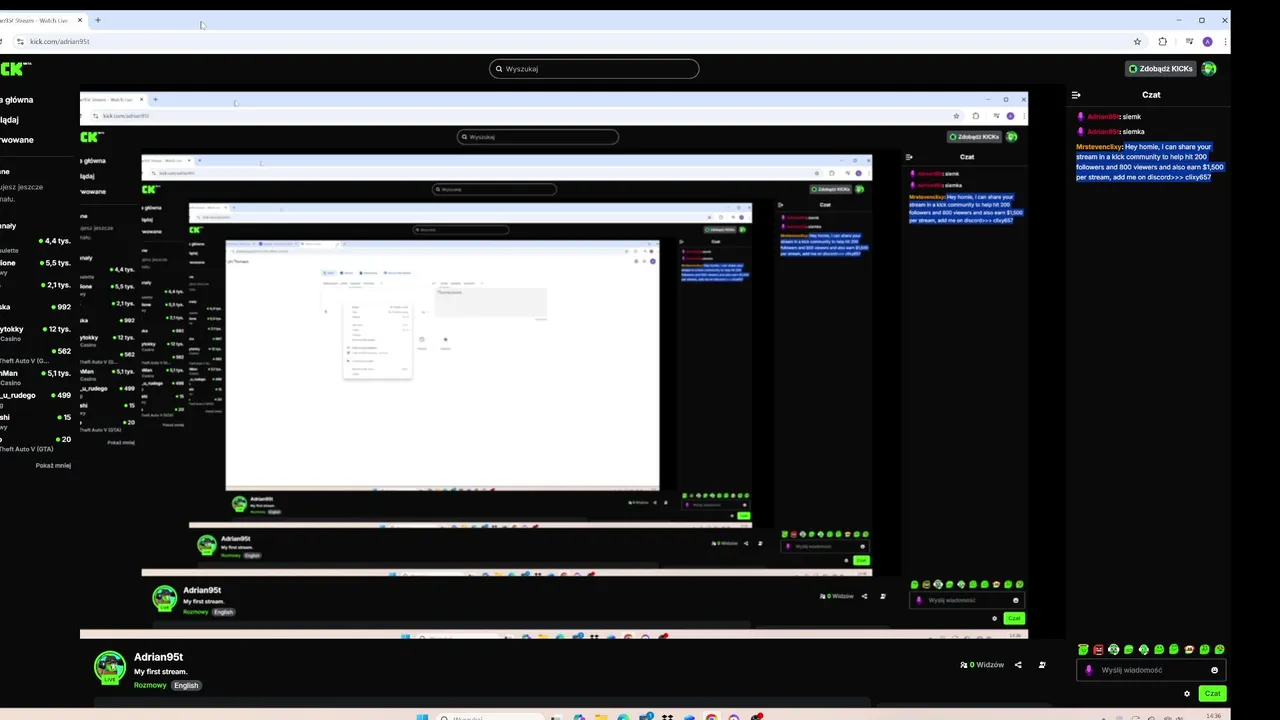Send the message with the green Czat button
The image size is (1280, 720).
(x=1212, y=693)
